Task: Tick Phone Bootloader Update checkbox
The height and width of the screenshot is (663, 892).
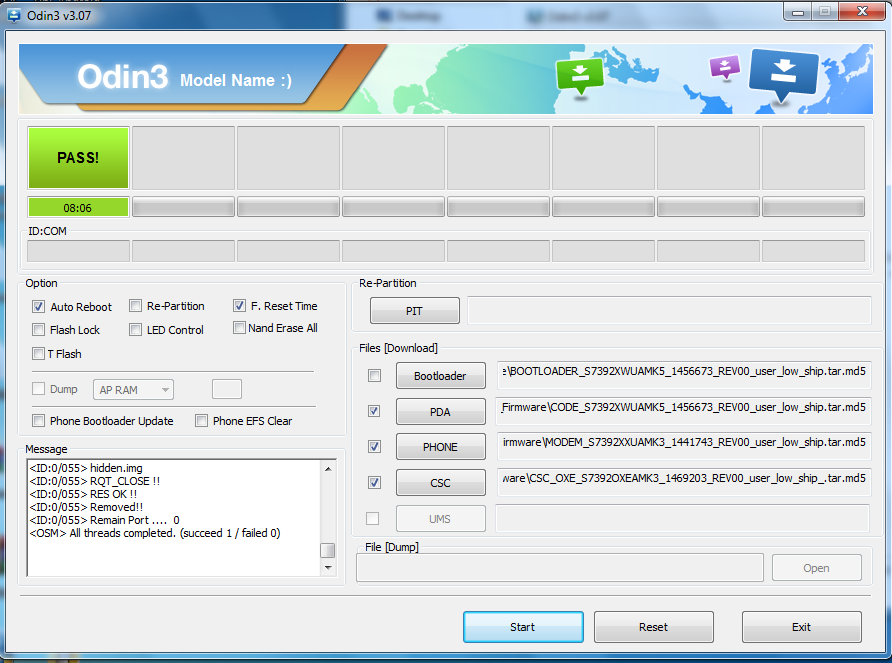Action: point(38,421)
